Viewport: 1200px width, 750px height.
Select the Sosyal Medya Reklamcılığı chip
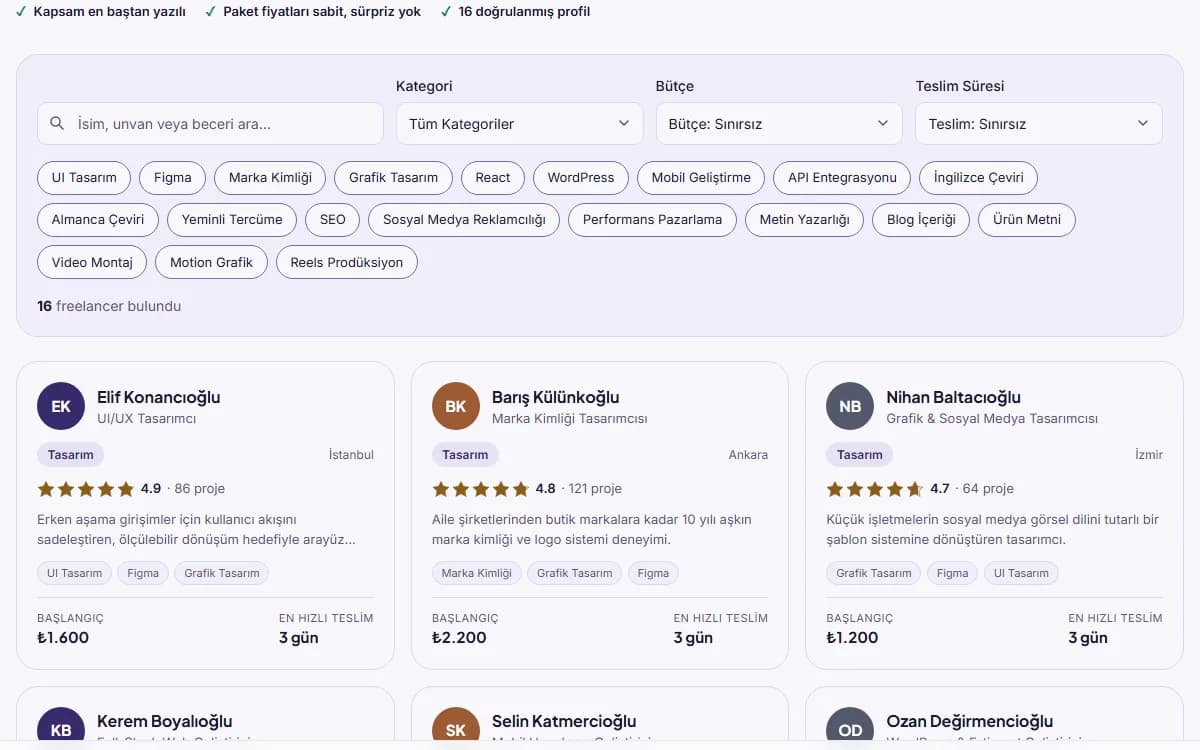[464, 220]
